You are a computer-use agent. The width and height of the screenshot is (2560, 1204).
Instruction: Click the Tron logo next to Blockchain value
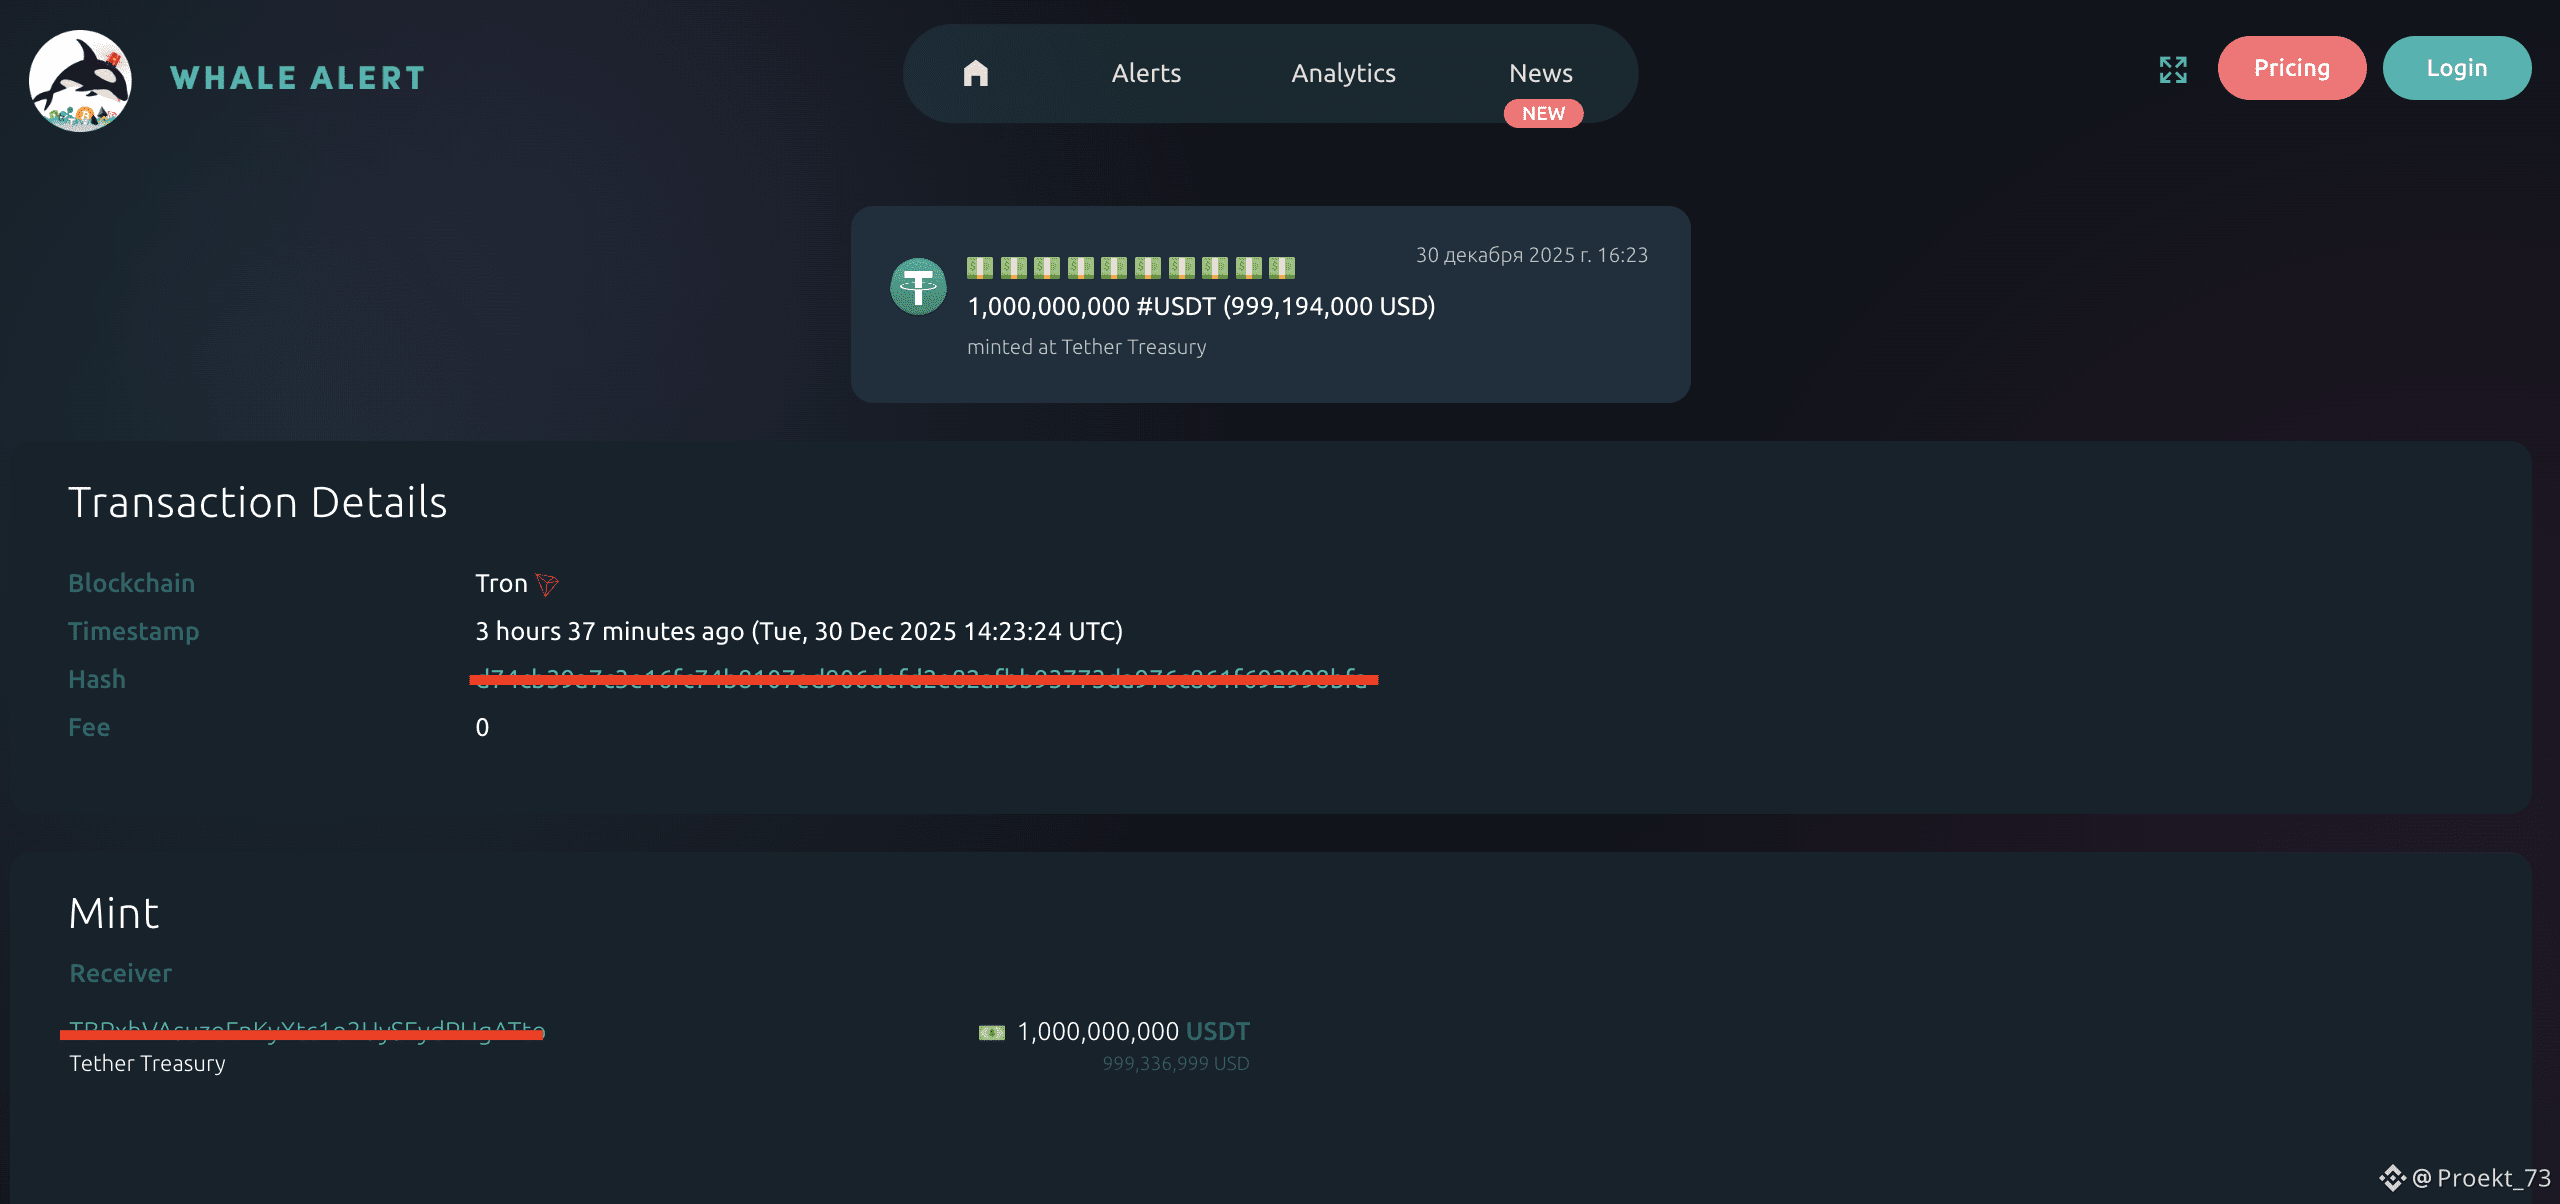(547, 584)
